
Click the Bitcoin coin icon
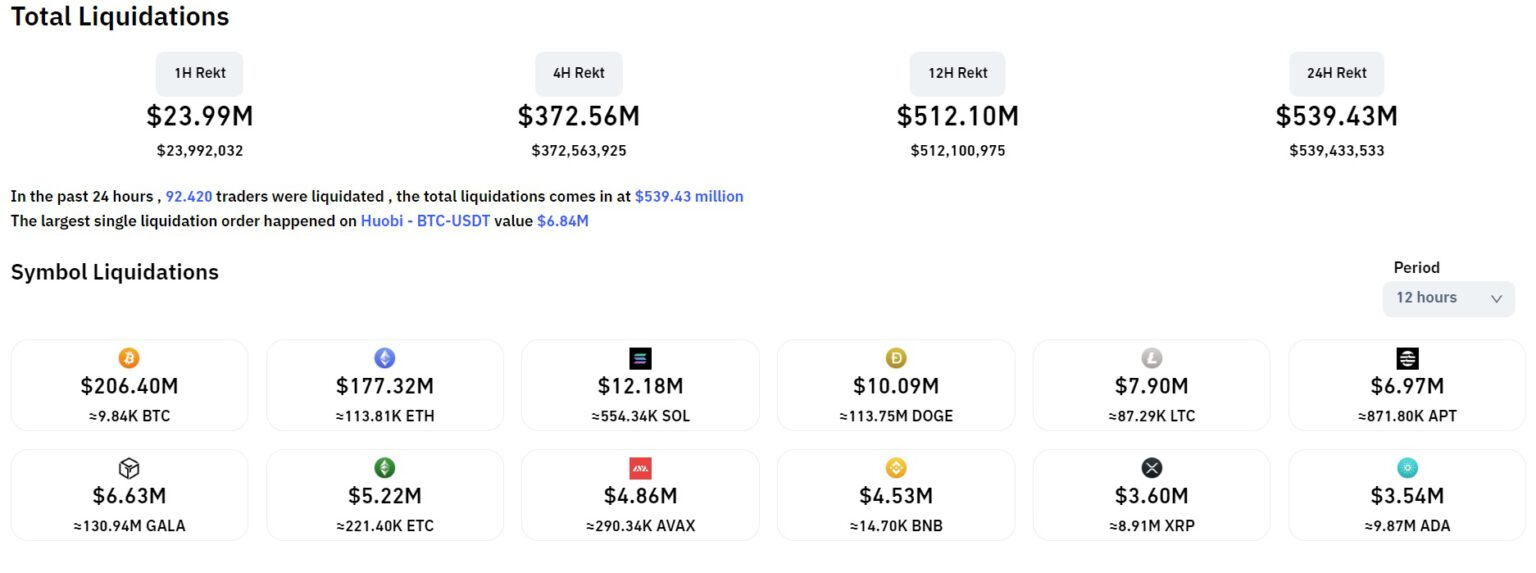tap(129, 358)
